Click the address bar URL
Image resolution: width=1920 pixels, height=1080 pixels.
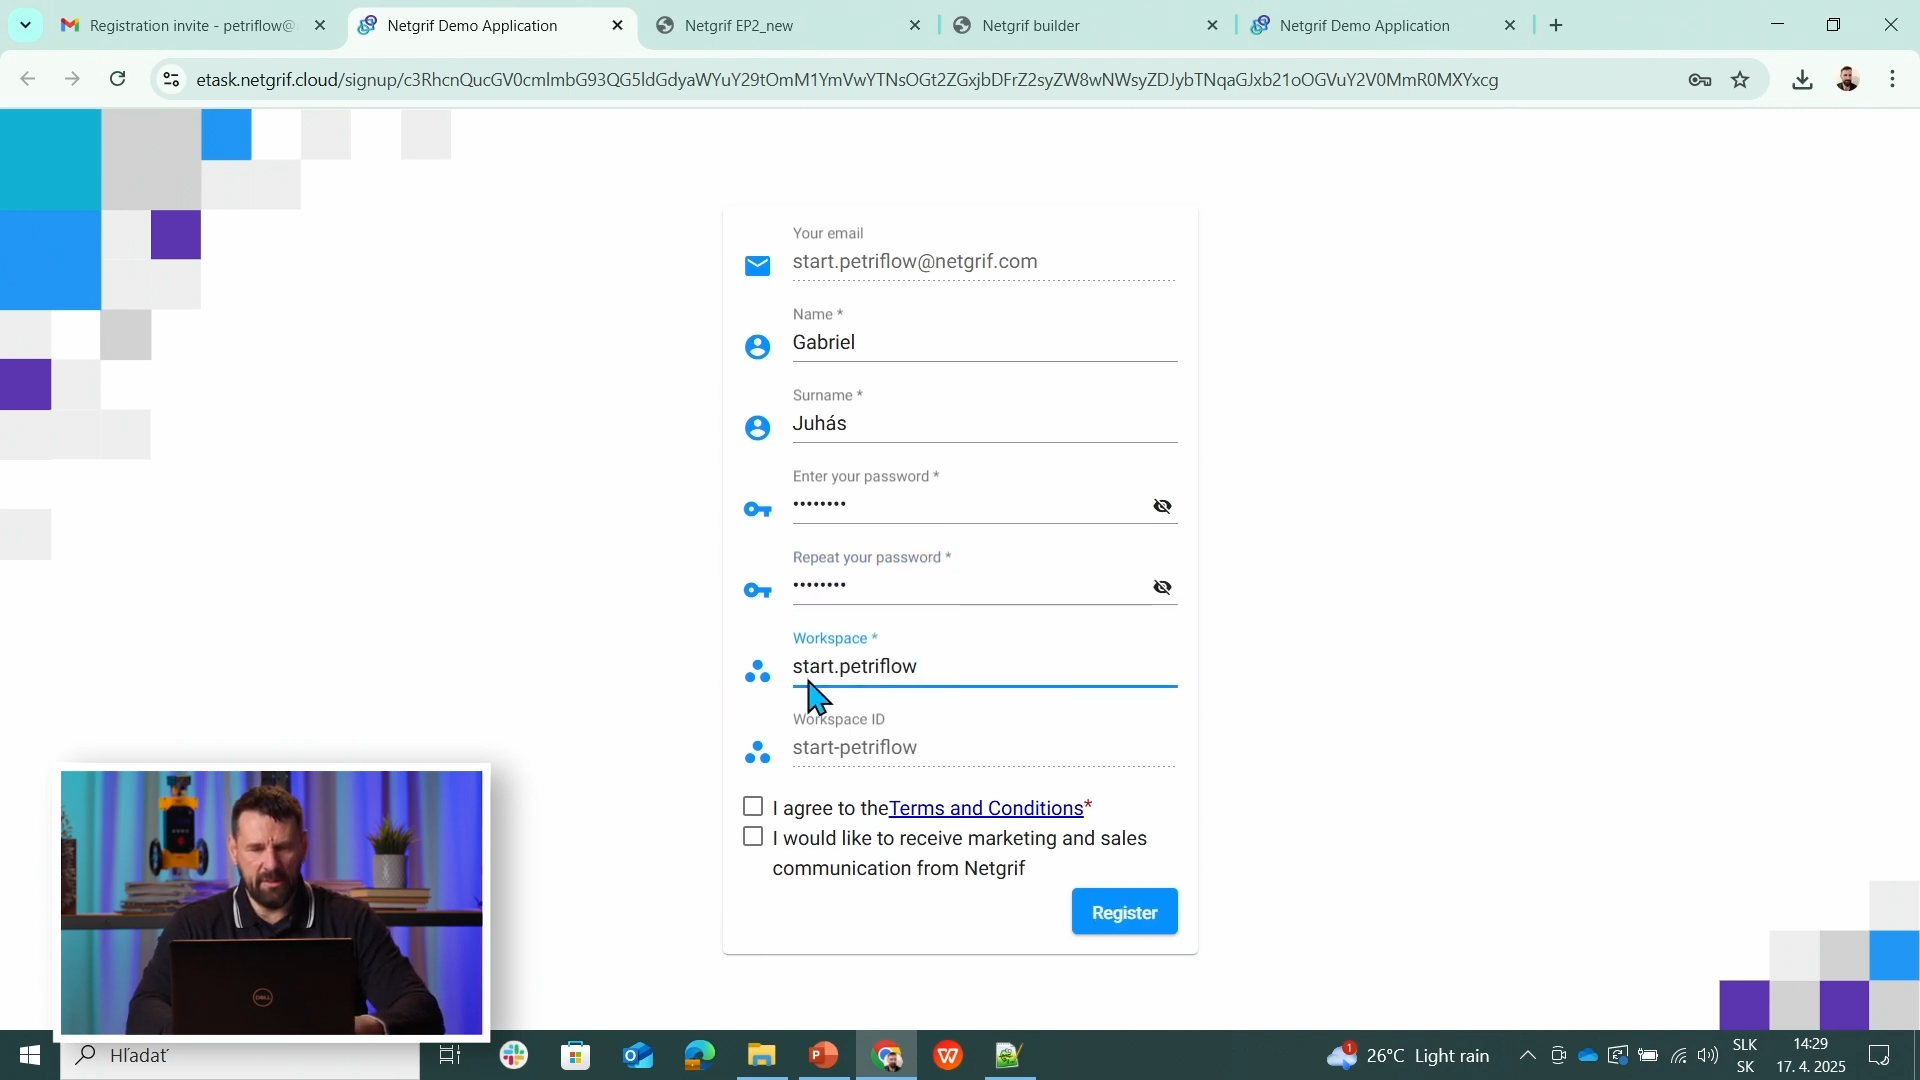coord(847,80)
